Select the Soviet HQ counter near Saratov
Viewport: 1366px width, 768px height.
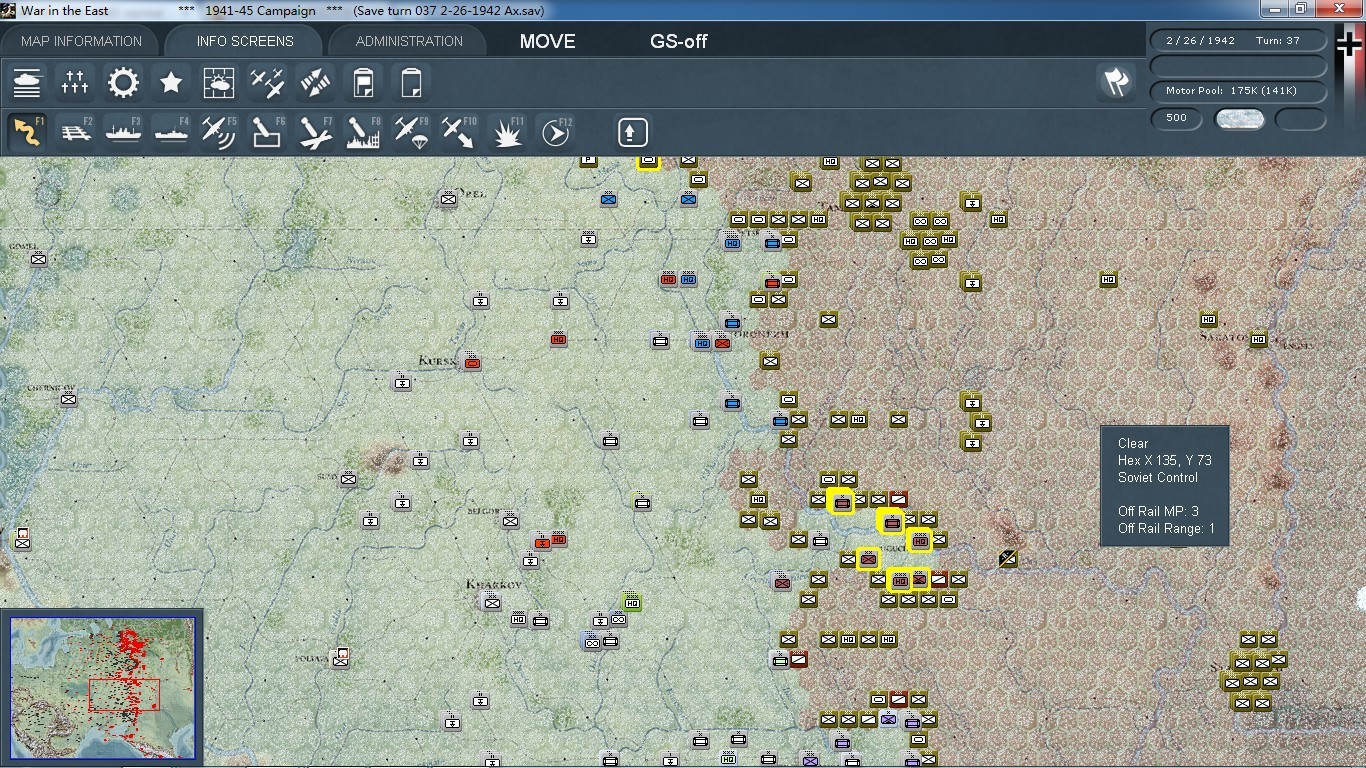click(x=1258, y=339)
